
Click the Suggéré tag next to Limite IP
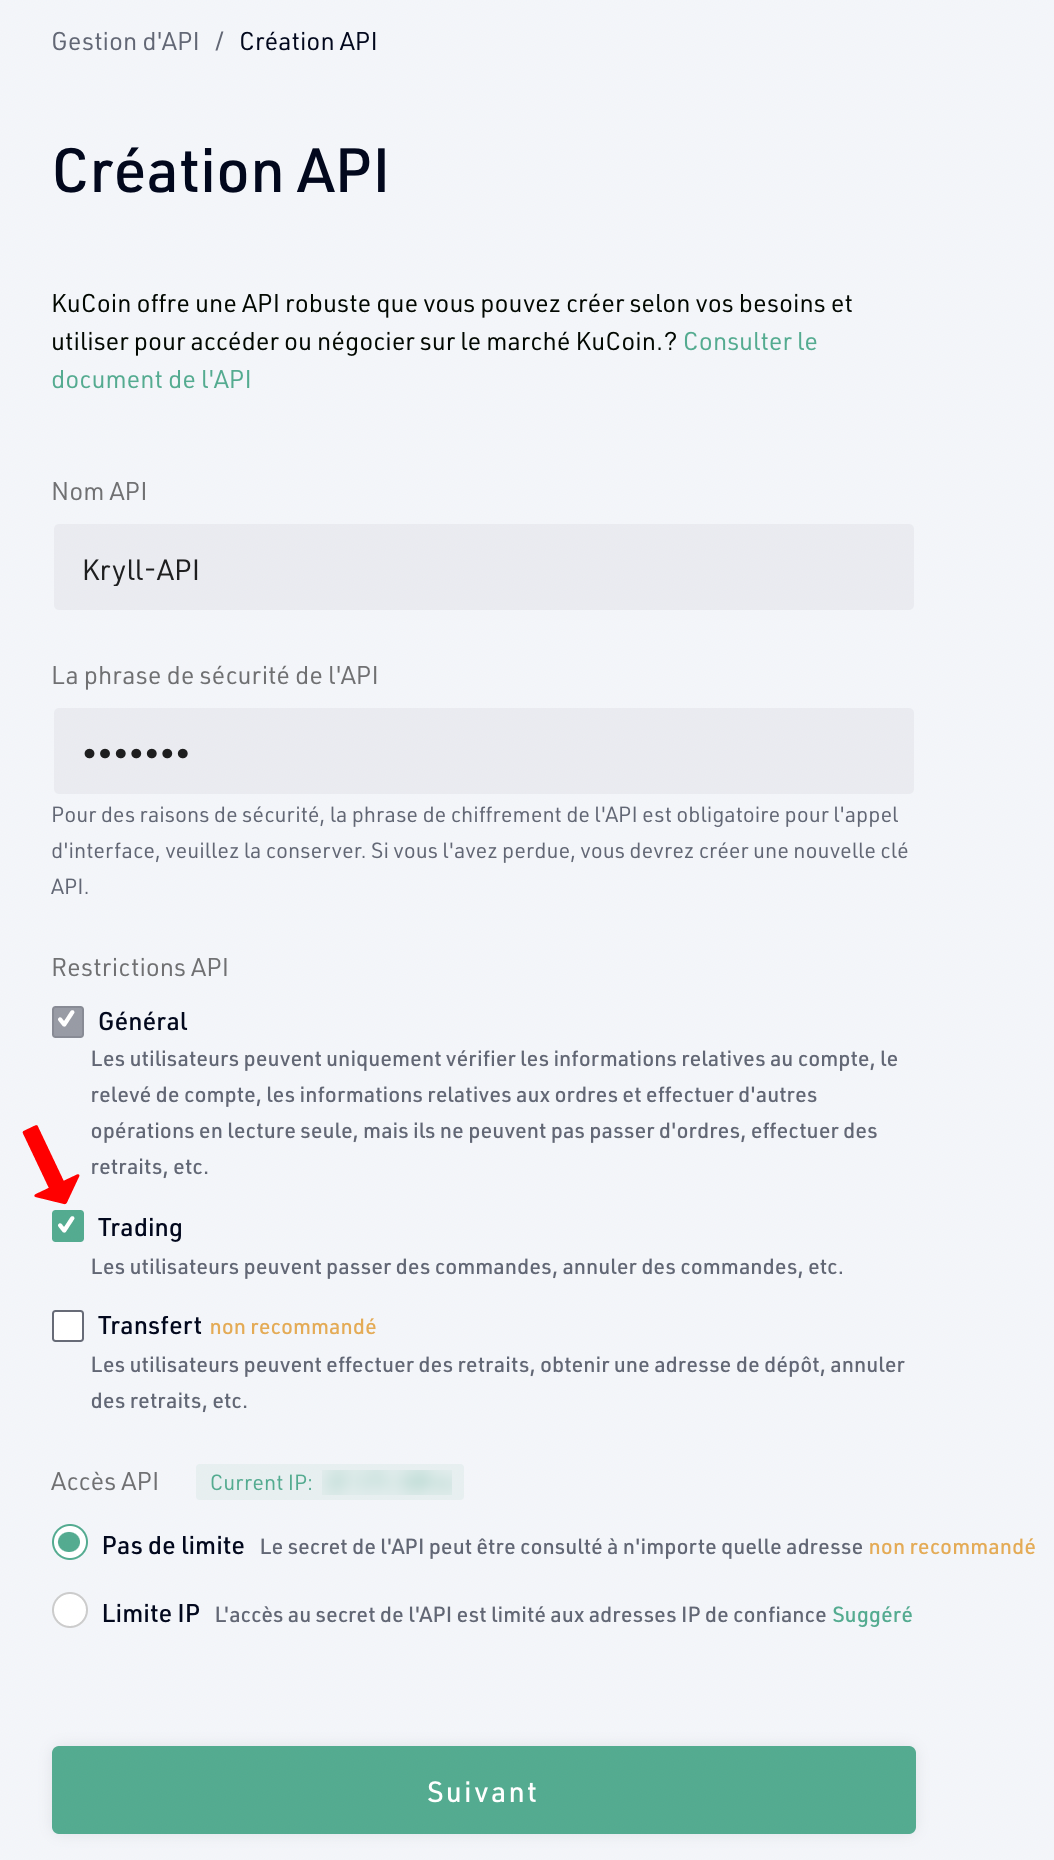click(x=872, y=1615)
